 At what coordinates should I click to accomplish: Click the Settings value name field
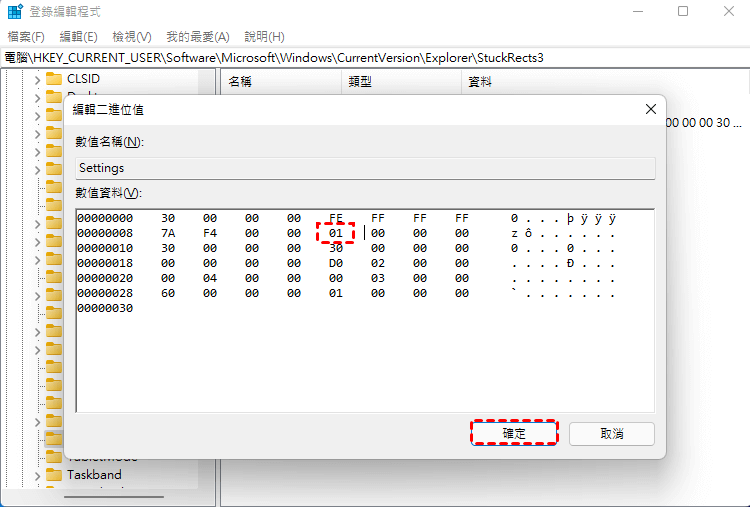point(365,168)
